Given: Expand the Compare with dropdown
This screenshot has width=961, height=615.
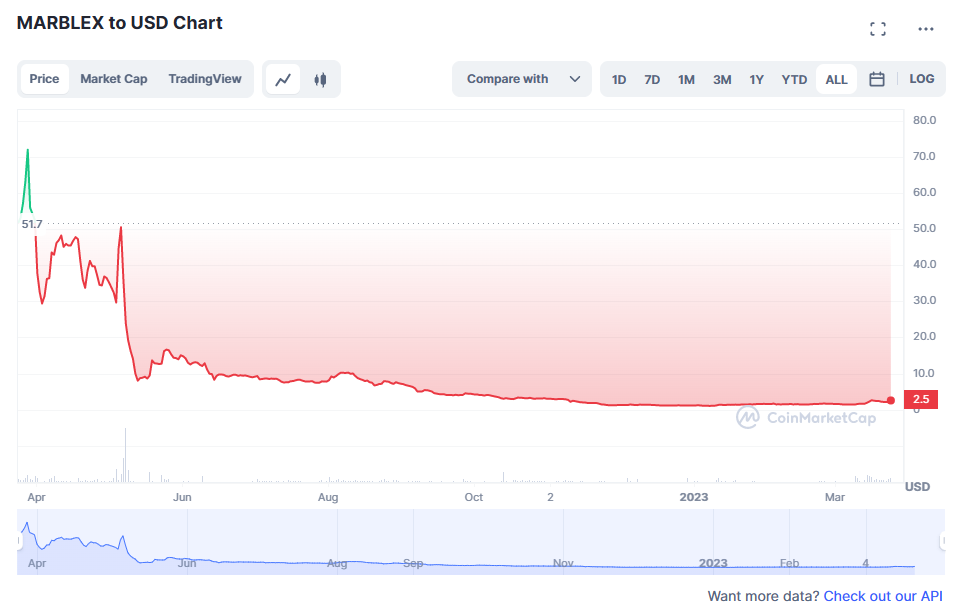Looking at the screenshot, I should pyautogui.click(x=522, y=79).
